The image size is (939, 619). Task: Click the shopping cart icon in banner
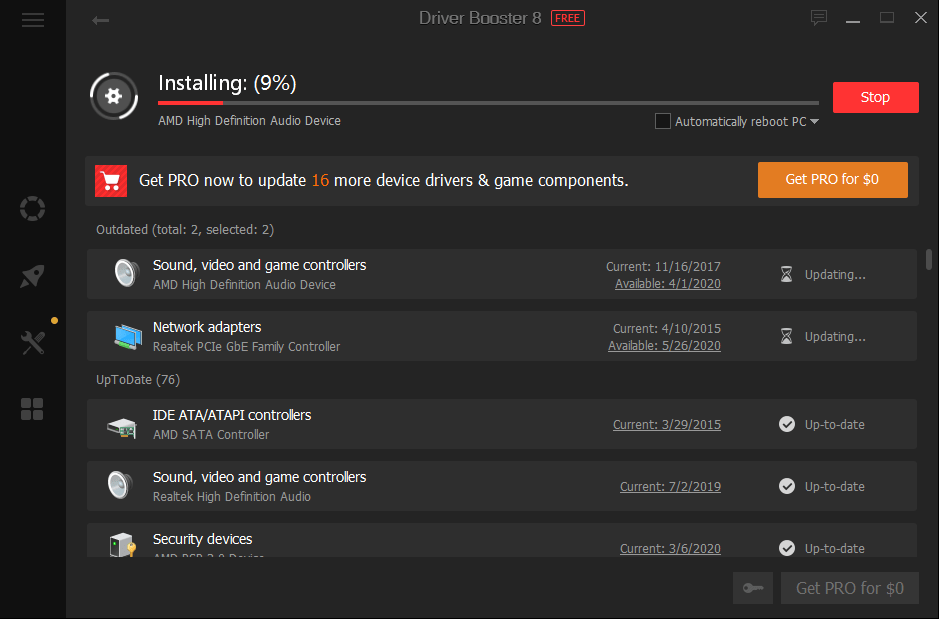point(111,181)
